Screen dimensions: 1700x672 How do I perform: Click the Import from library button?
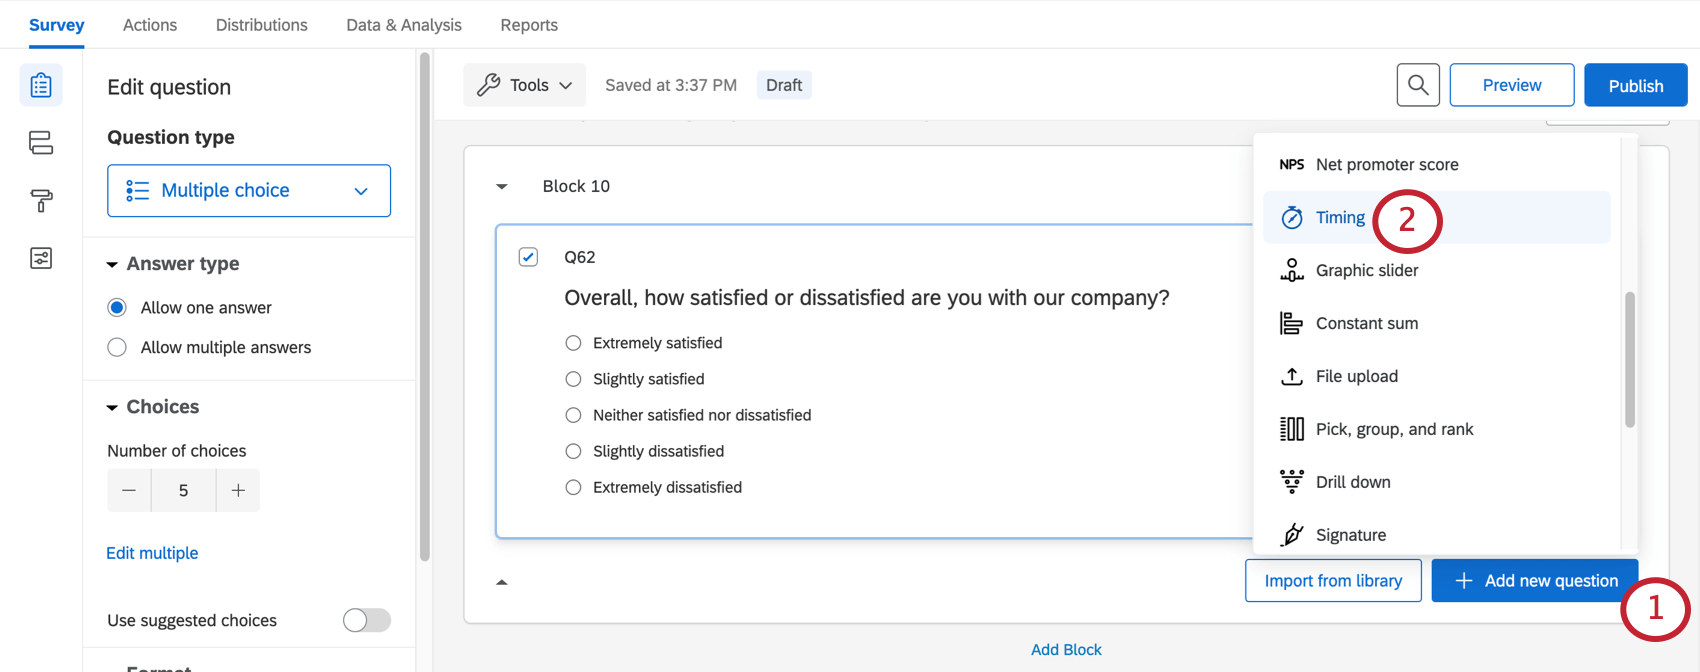click(1333, 580)
